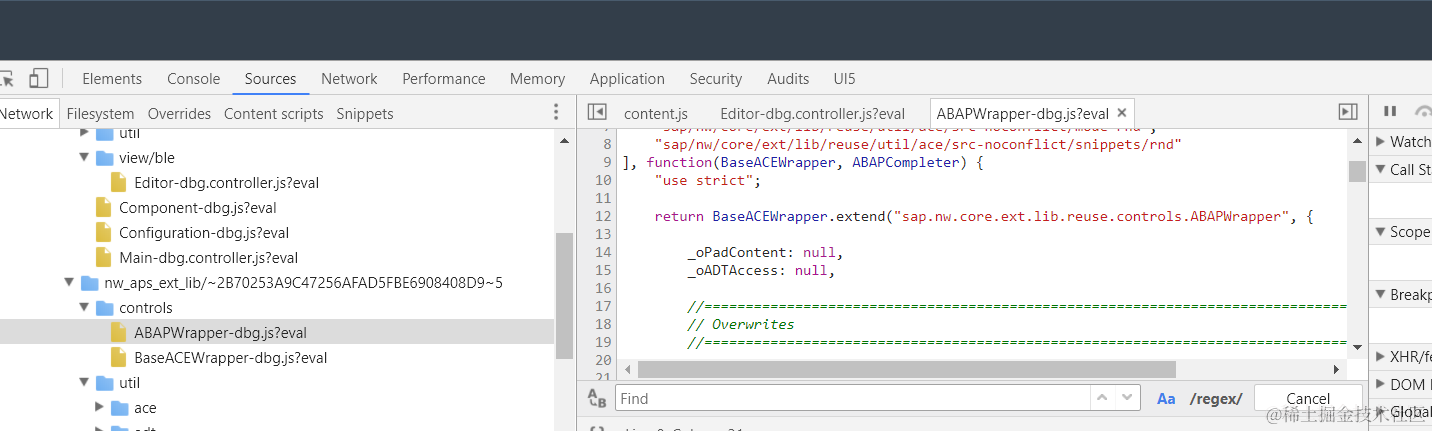Go to the Performance tab
The image size is (1432, 431).
pyautogui.click(x=444, y=78)
